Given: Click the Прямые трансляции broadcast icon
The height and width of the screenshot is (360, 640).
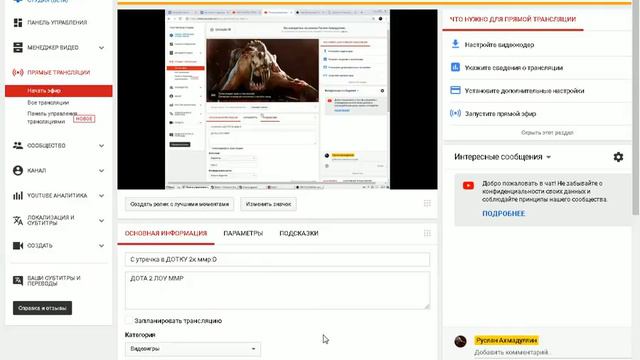Looking at the screenshot, I should pos(18,72).
